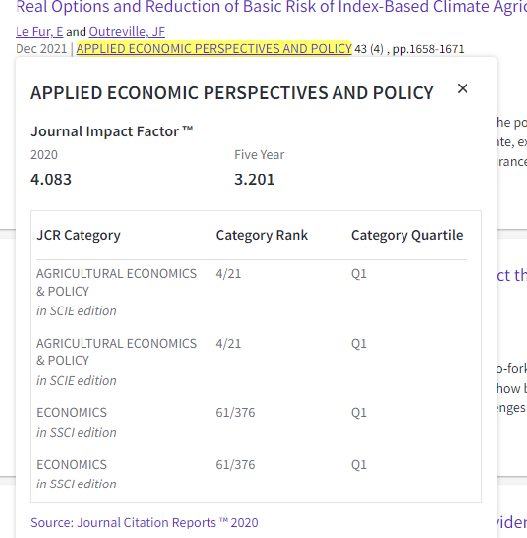
Task: Click highlighted journal link Applied Economic Perspectives and Policy
Action: coord(214,48)
